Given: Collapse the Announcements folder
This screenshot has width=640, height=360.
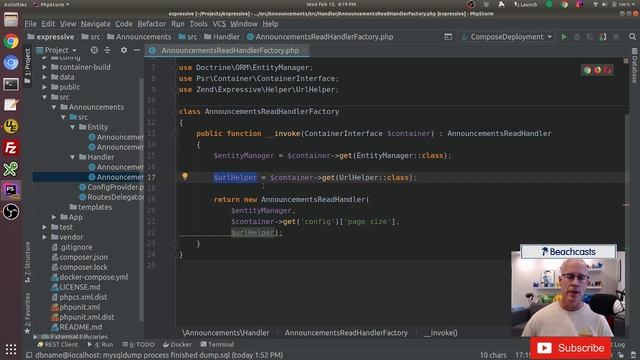Looking at the screenshot, I should (54, 107).
